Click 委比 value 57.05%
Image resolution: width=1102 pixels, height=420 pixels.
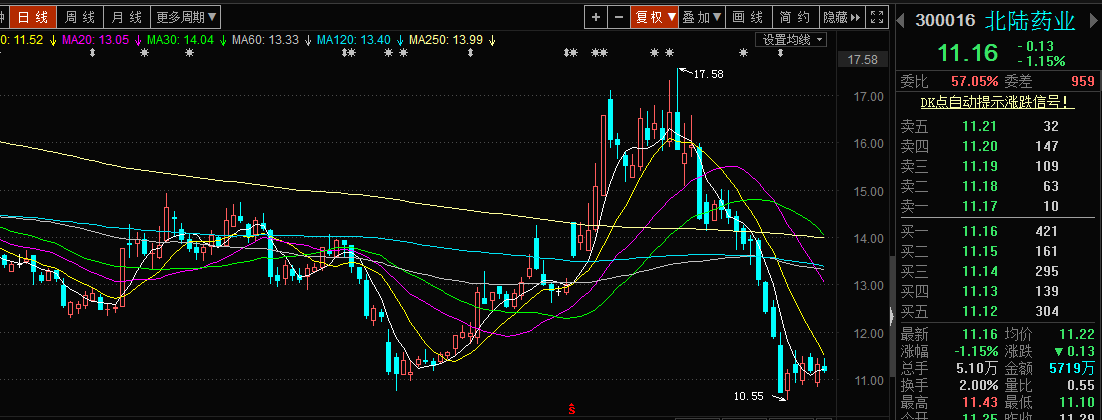coord(975,82)
